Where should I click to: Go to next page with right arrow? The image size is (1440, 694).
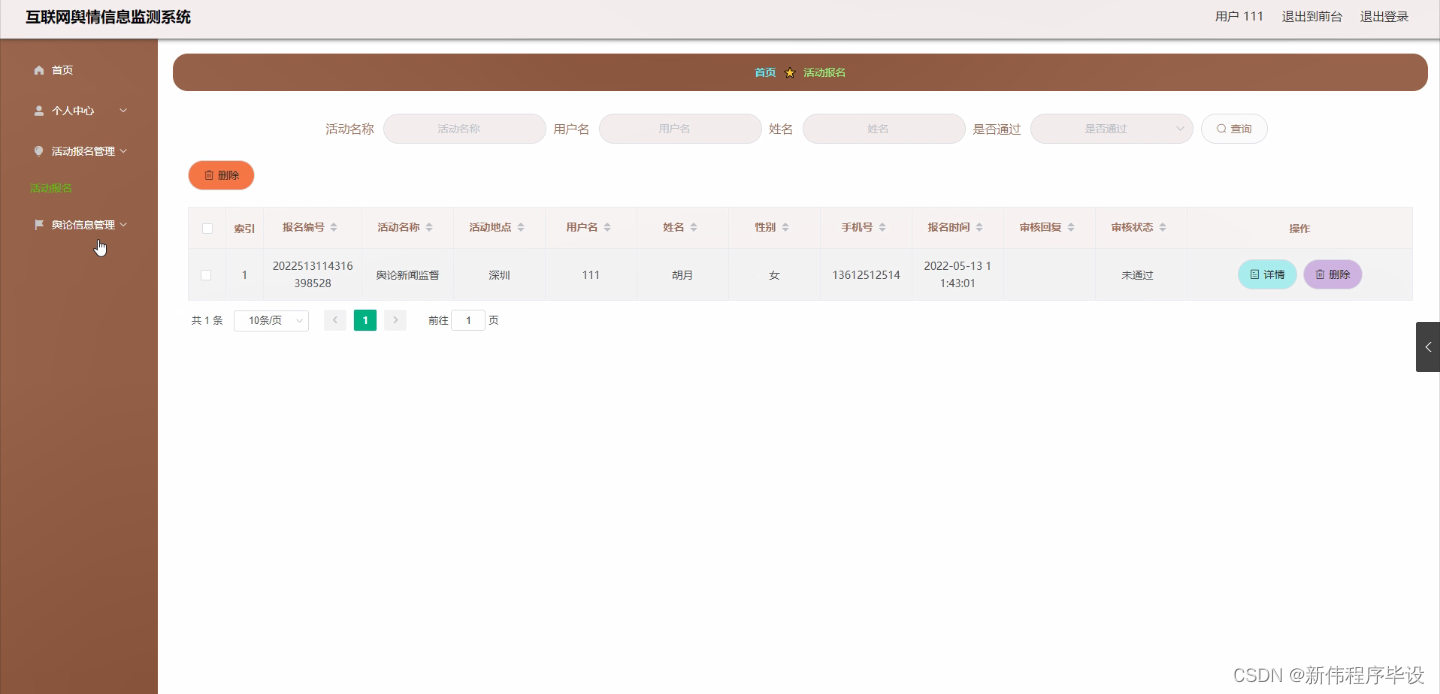(395, 320)
